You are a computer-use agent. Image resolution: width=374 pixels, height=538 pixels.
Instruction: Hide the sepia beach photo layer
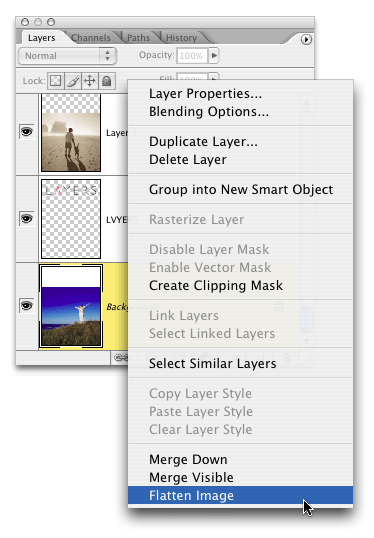27,132
